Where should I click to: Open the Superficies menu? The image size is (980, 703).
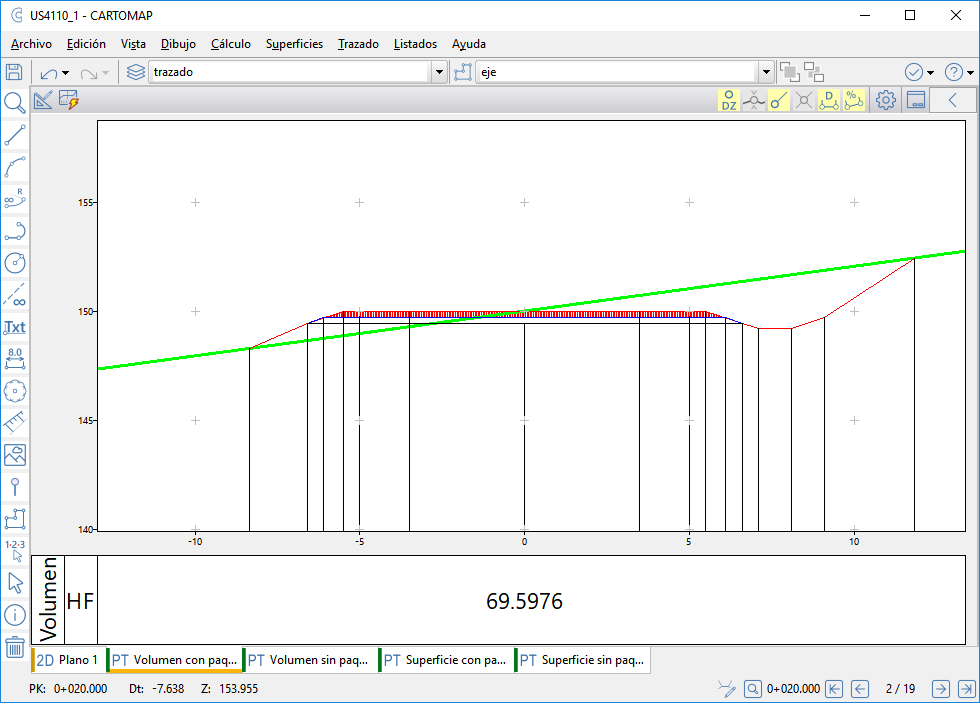[294, 44]
